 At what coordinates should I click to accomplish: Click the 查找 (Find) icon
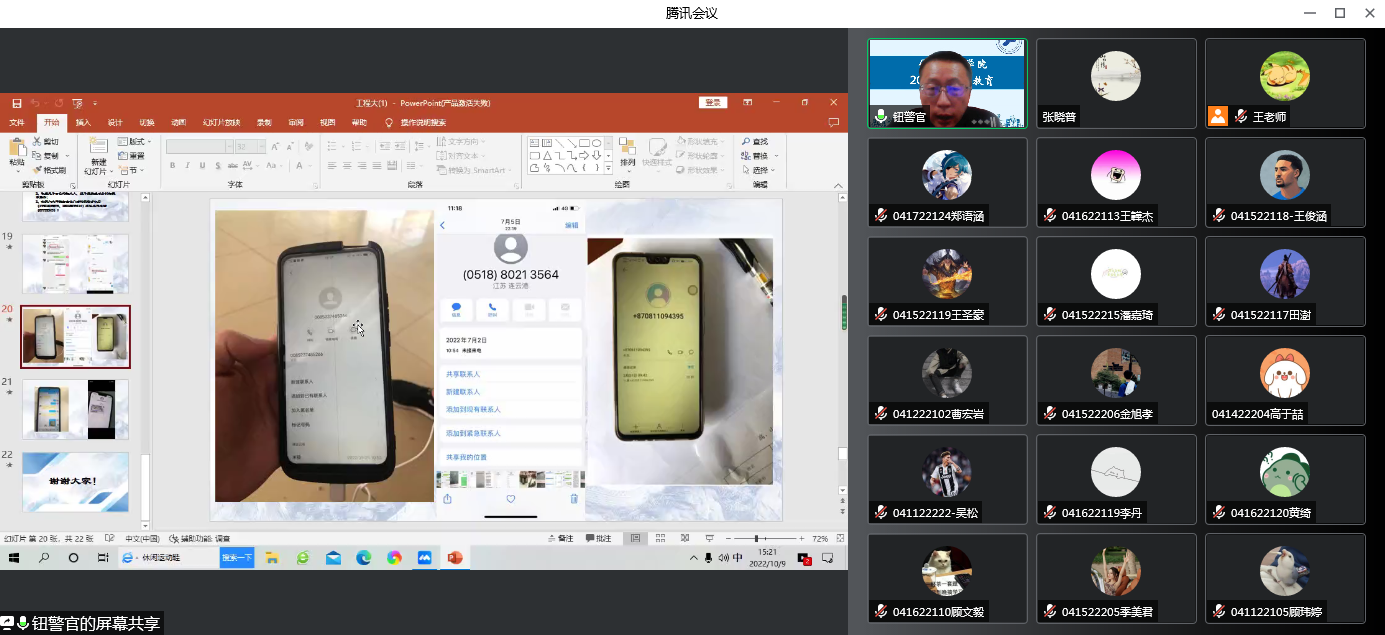[755, 142]
